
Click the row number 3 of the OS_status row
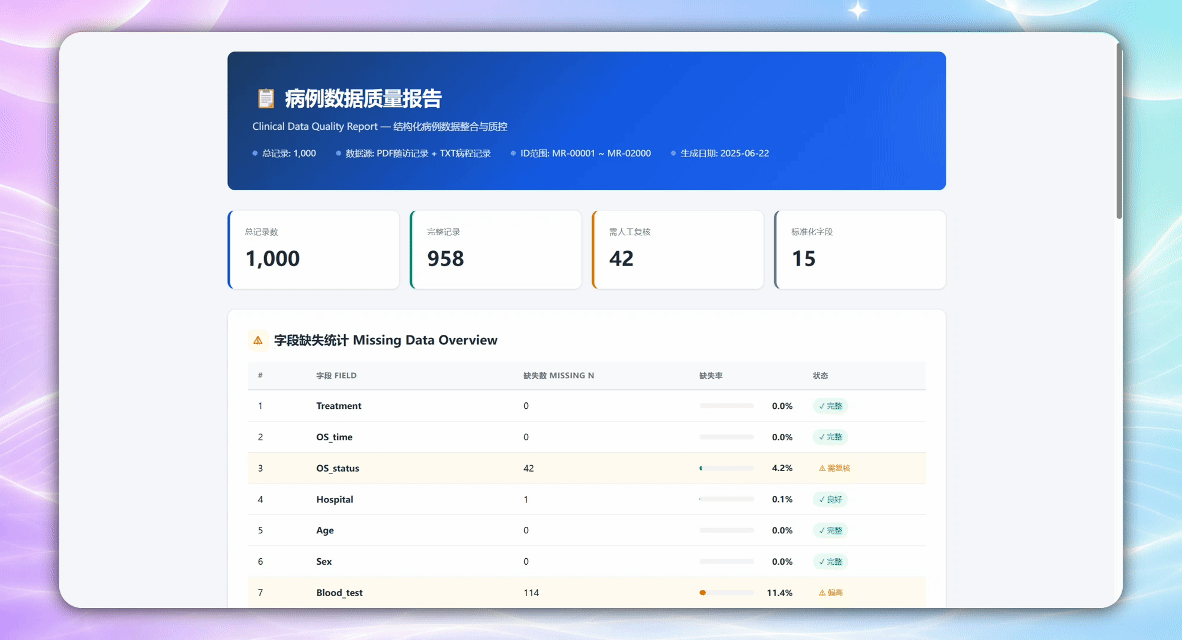(x=260, y=468)
